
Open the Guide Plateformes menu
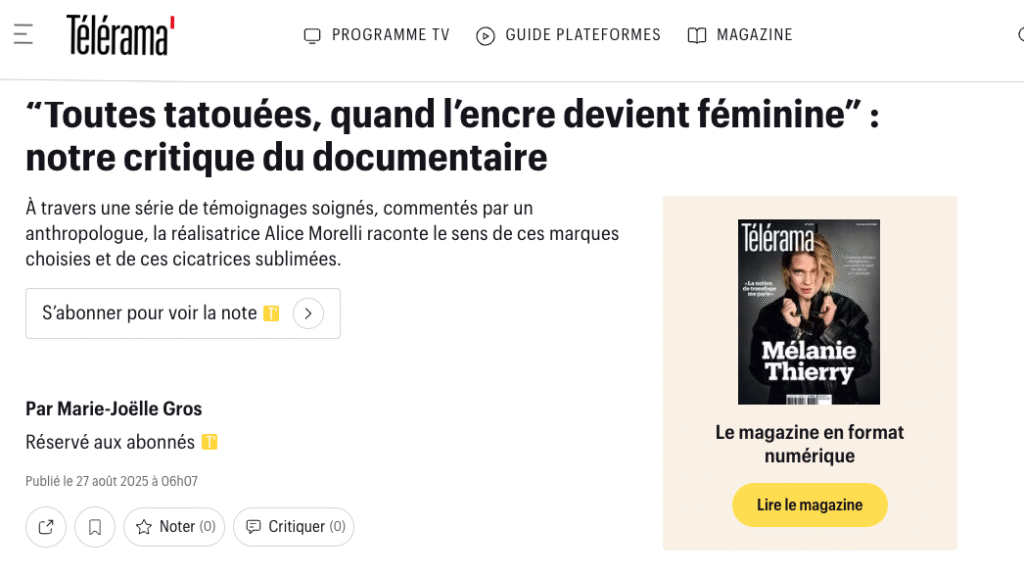(583, 36)
